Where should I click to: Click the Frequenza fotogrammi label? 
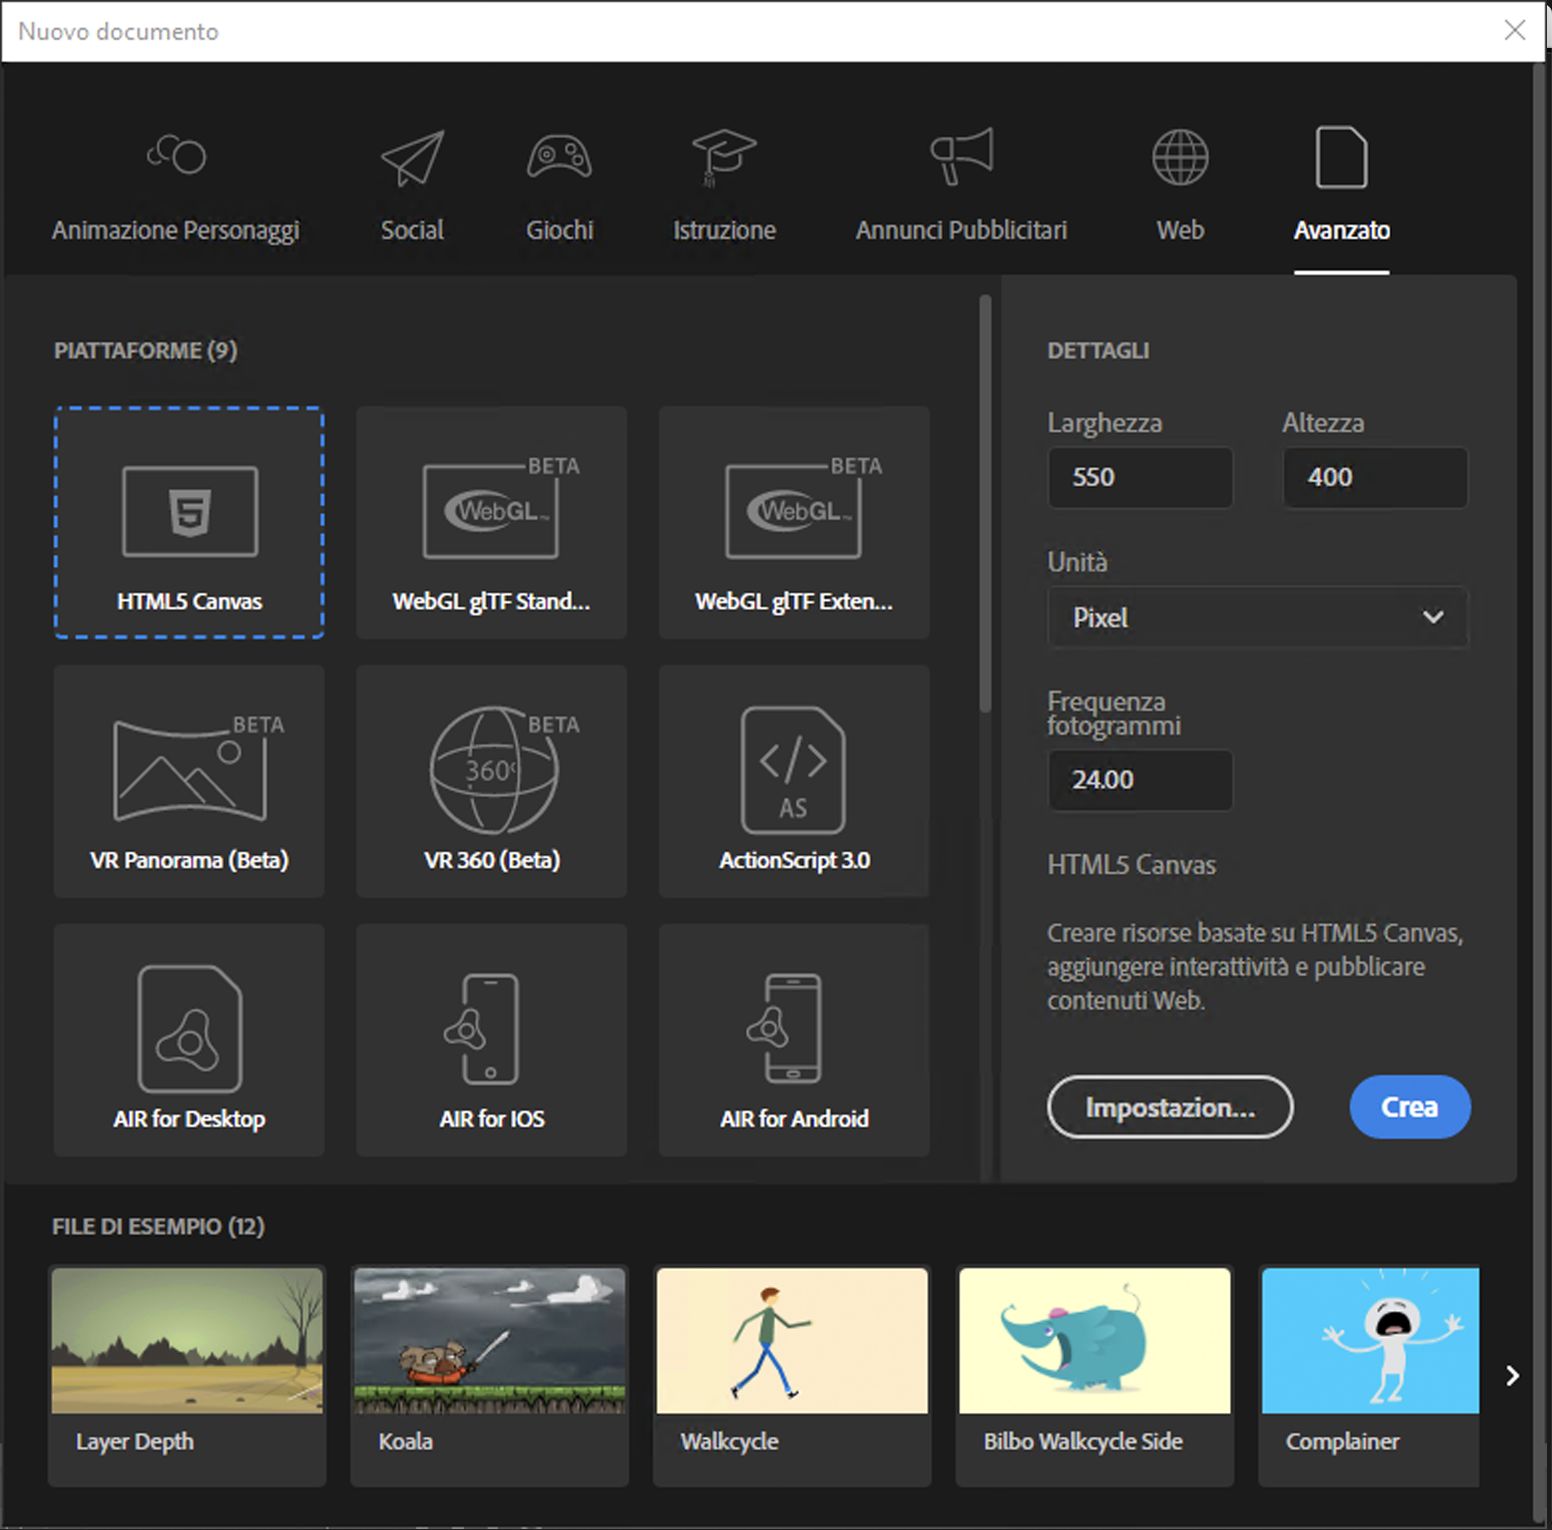pos(1114,713)
